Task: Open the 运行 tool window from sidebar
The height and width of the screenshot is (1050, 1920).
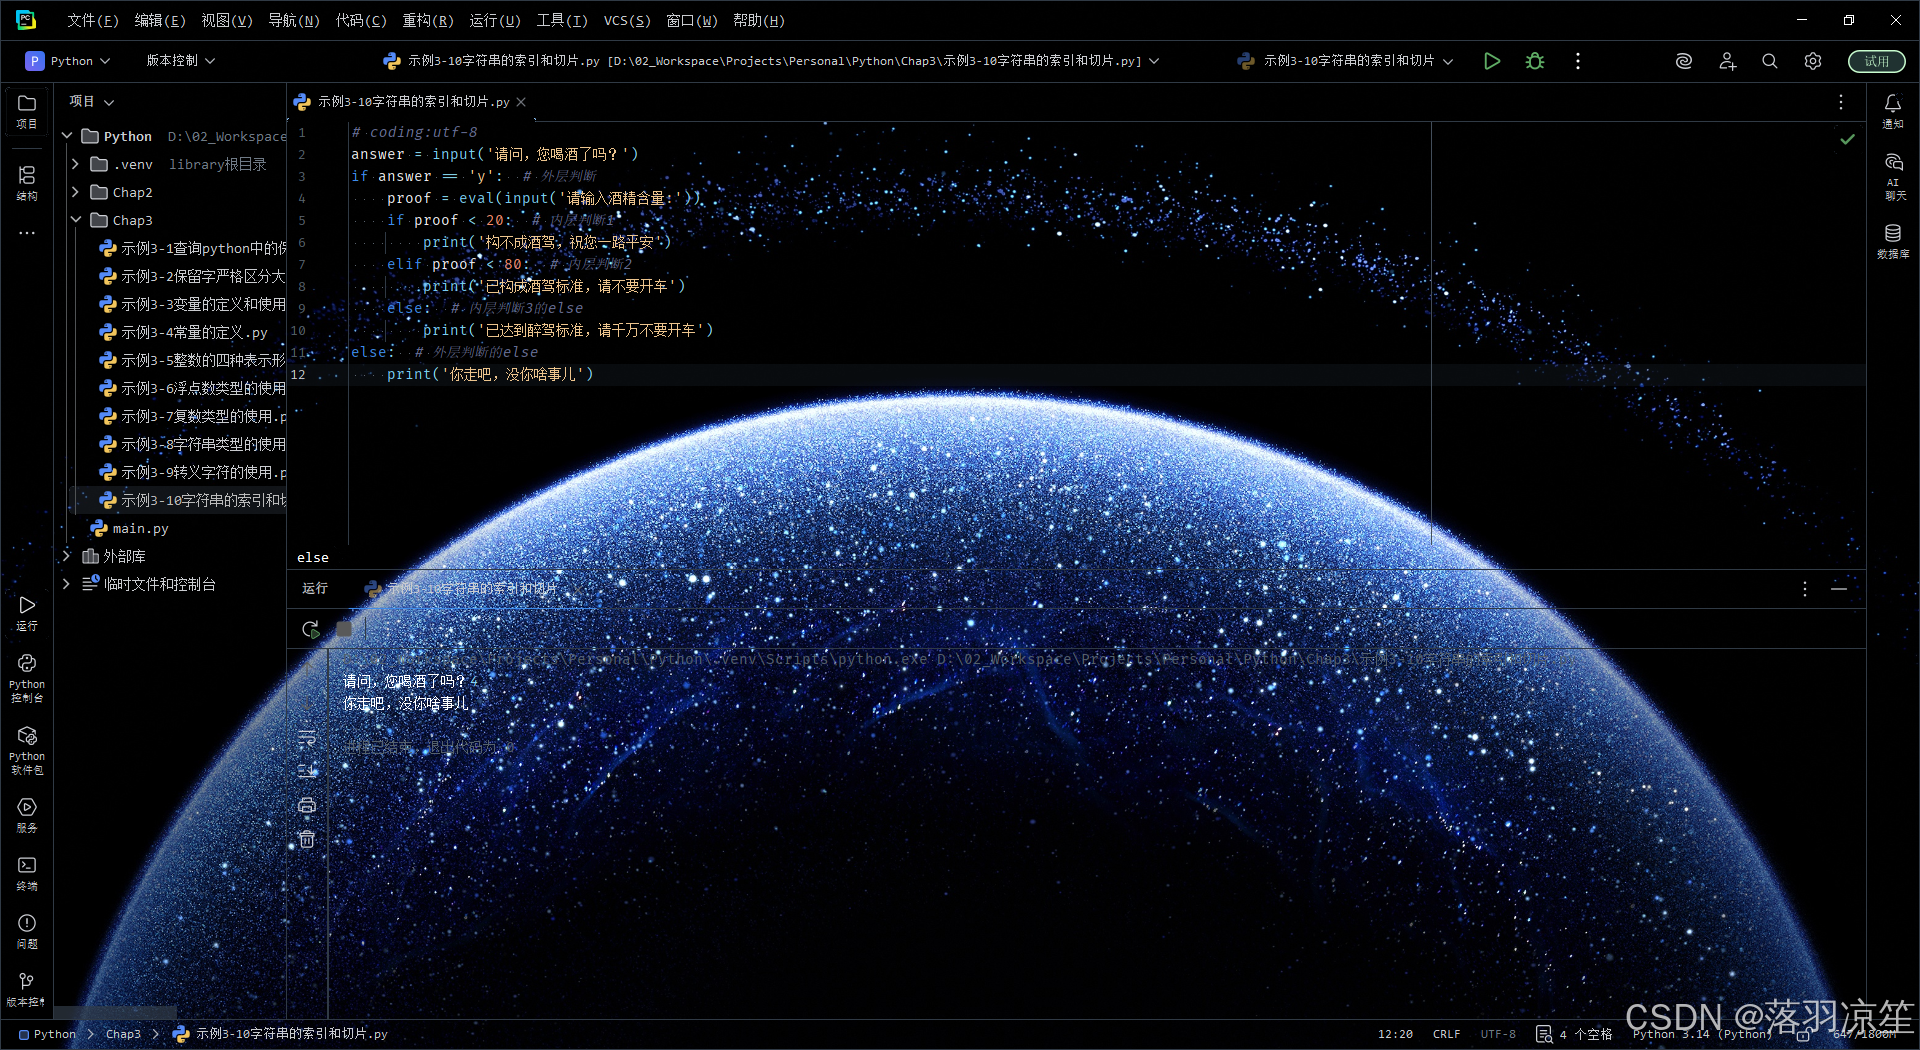Action: tap(27, 612)
